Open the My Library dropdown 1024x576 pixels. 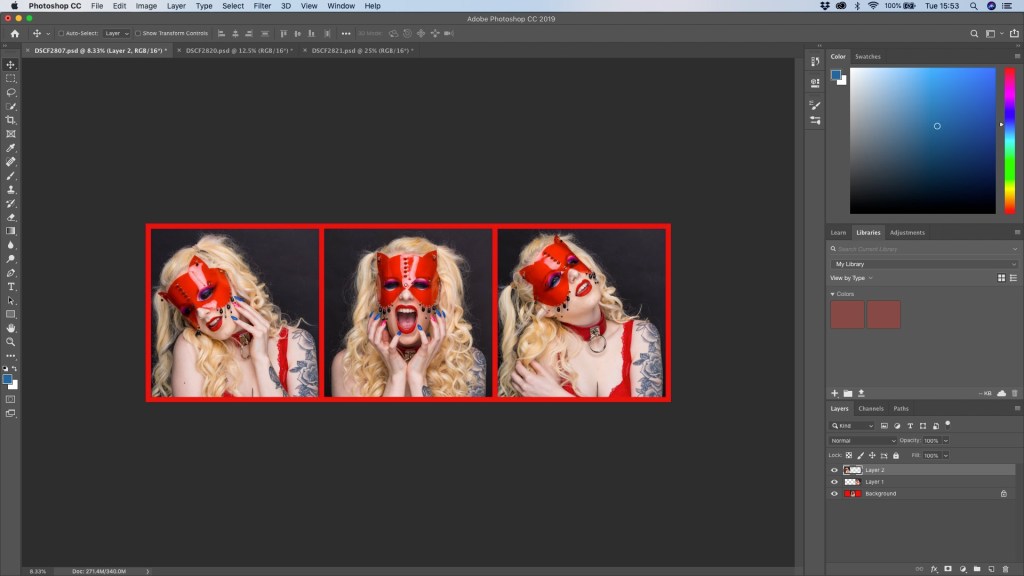924,264
